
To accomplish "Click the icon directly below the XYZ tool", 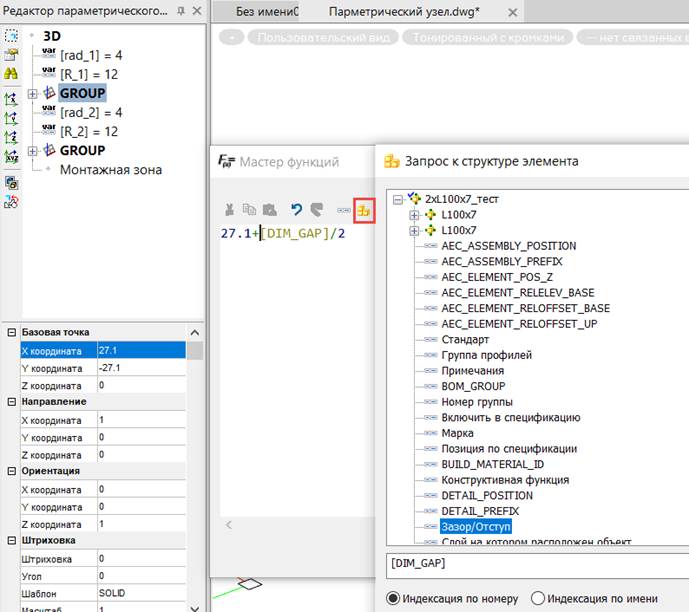I will click(x=11, y=183).
